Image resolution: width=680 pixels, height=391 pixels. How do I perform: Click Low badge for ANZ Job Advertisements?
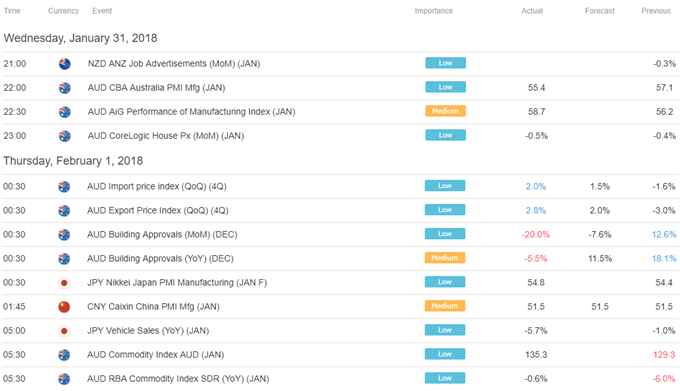pyautogui.click(x=445, y=63)
